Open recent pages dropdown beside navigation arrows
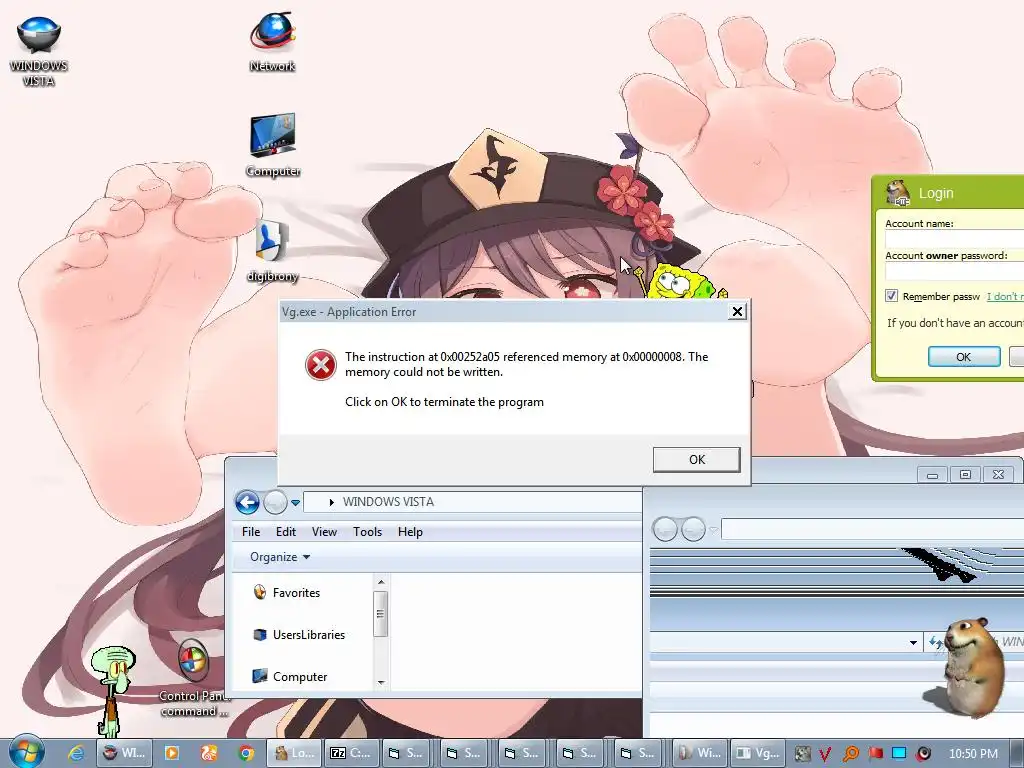The height and width of the screenshot is (768, 1024). tap(295, 503)
